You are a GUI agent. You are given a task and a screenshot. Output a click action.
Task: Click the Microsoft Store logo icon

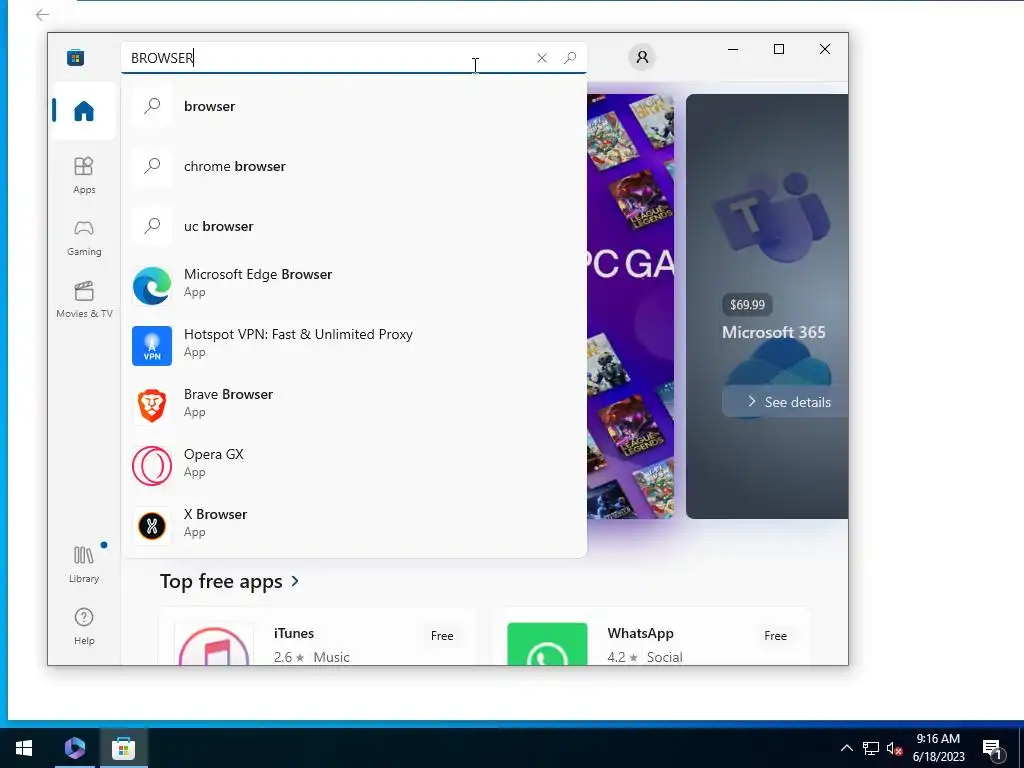coord(75,57)
